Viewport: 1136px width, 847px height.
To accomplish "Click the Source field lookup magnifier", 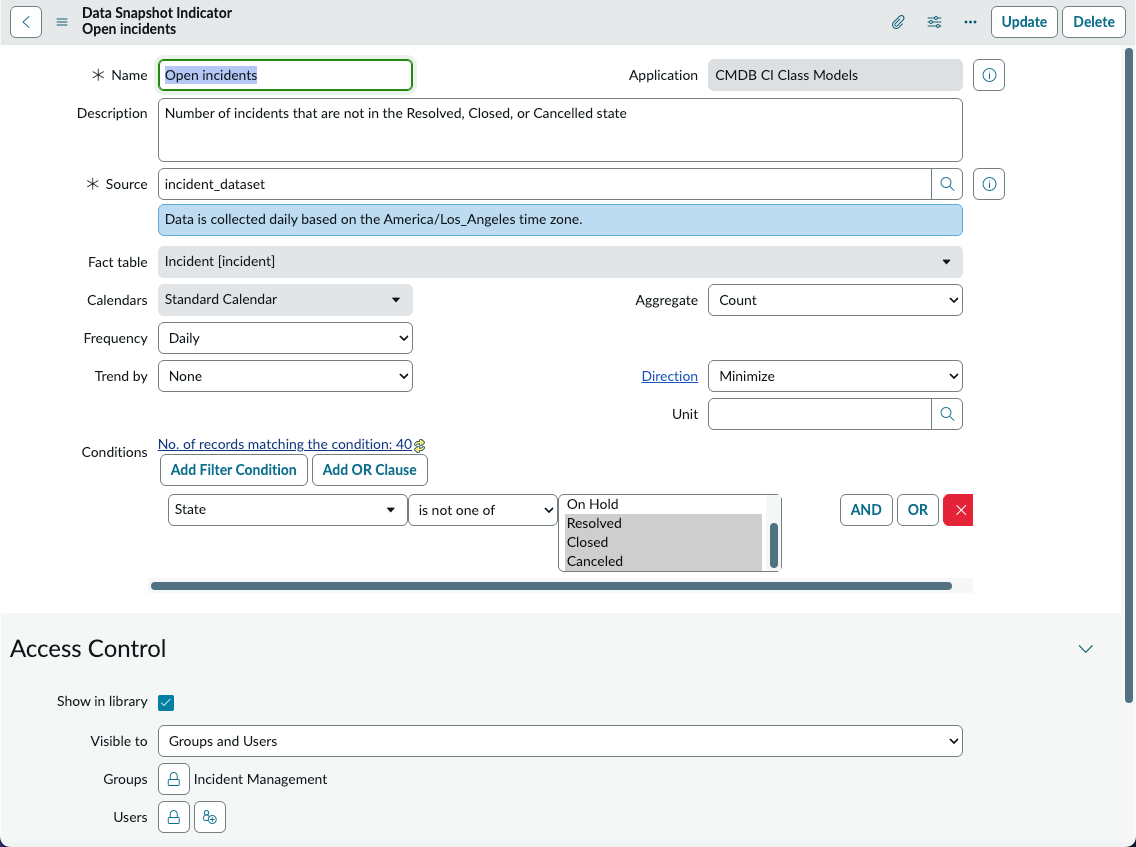I will pyautogui.click(x=947, y=184).
